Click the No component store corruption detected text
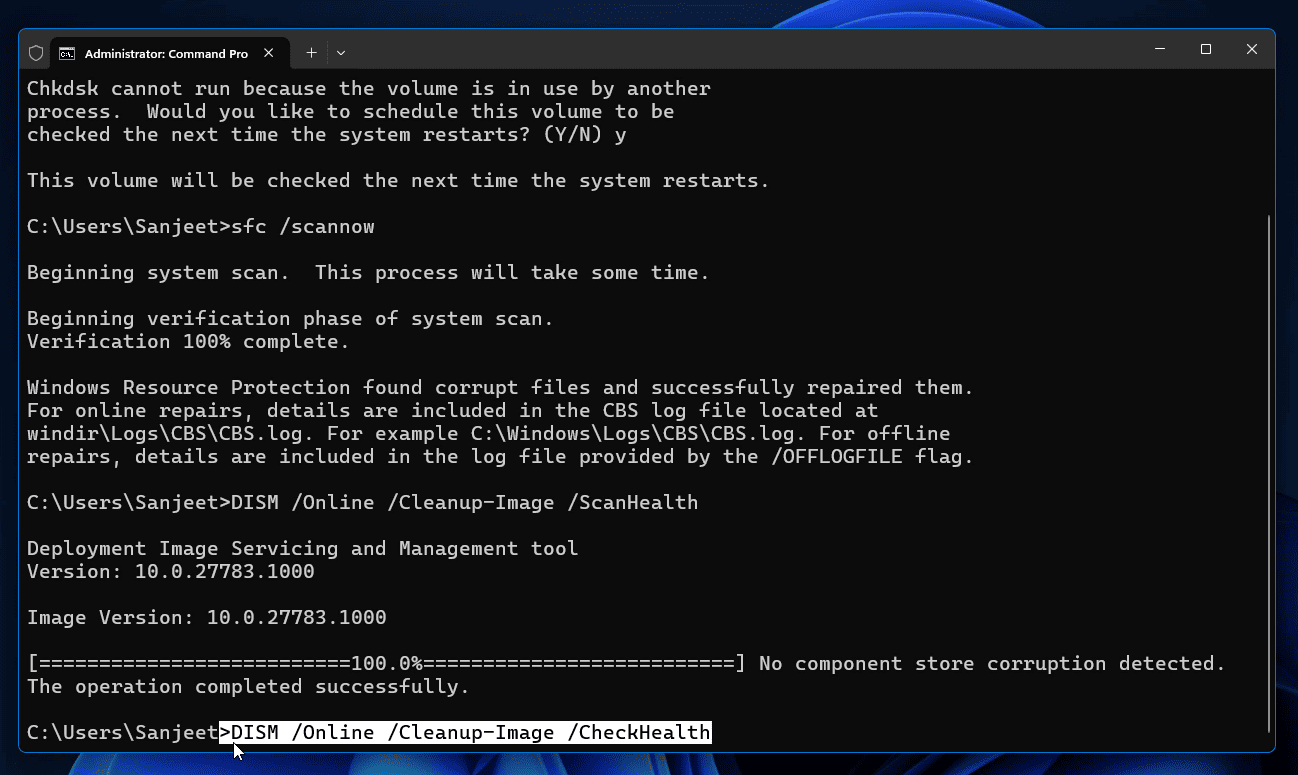 [x=990, y=663]
